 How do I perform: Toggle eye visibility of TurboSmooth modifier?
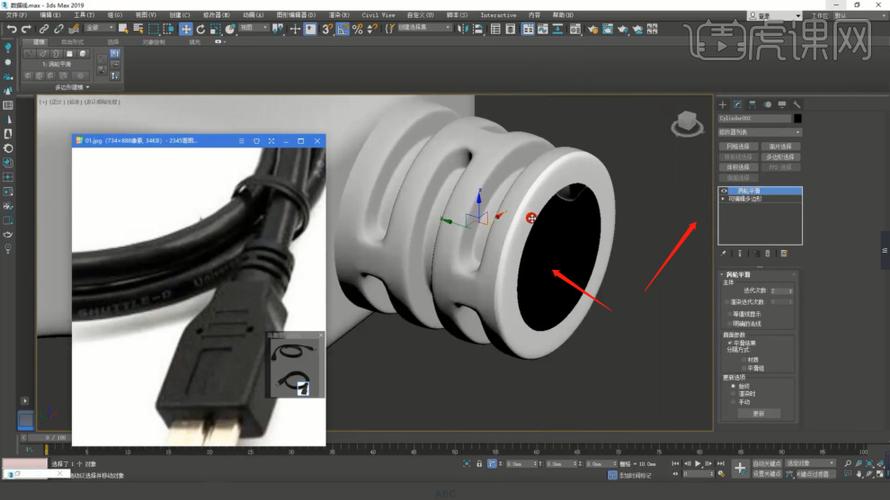pyautogui.click(x=724, y=191)
